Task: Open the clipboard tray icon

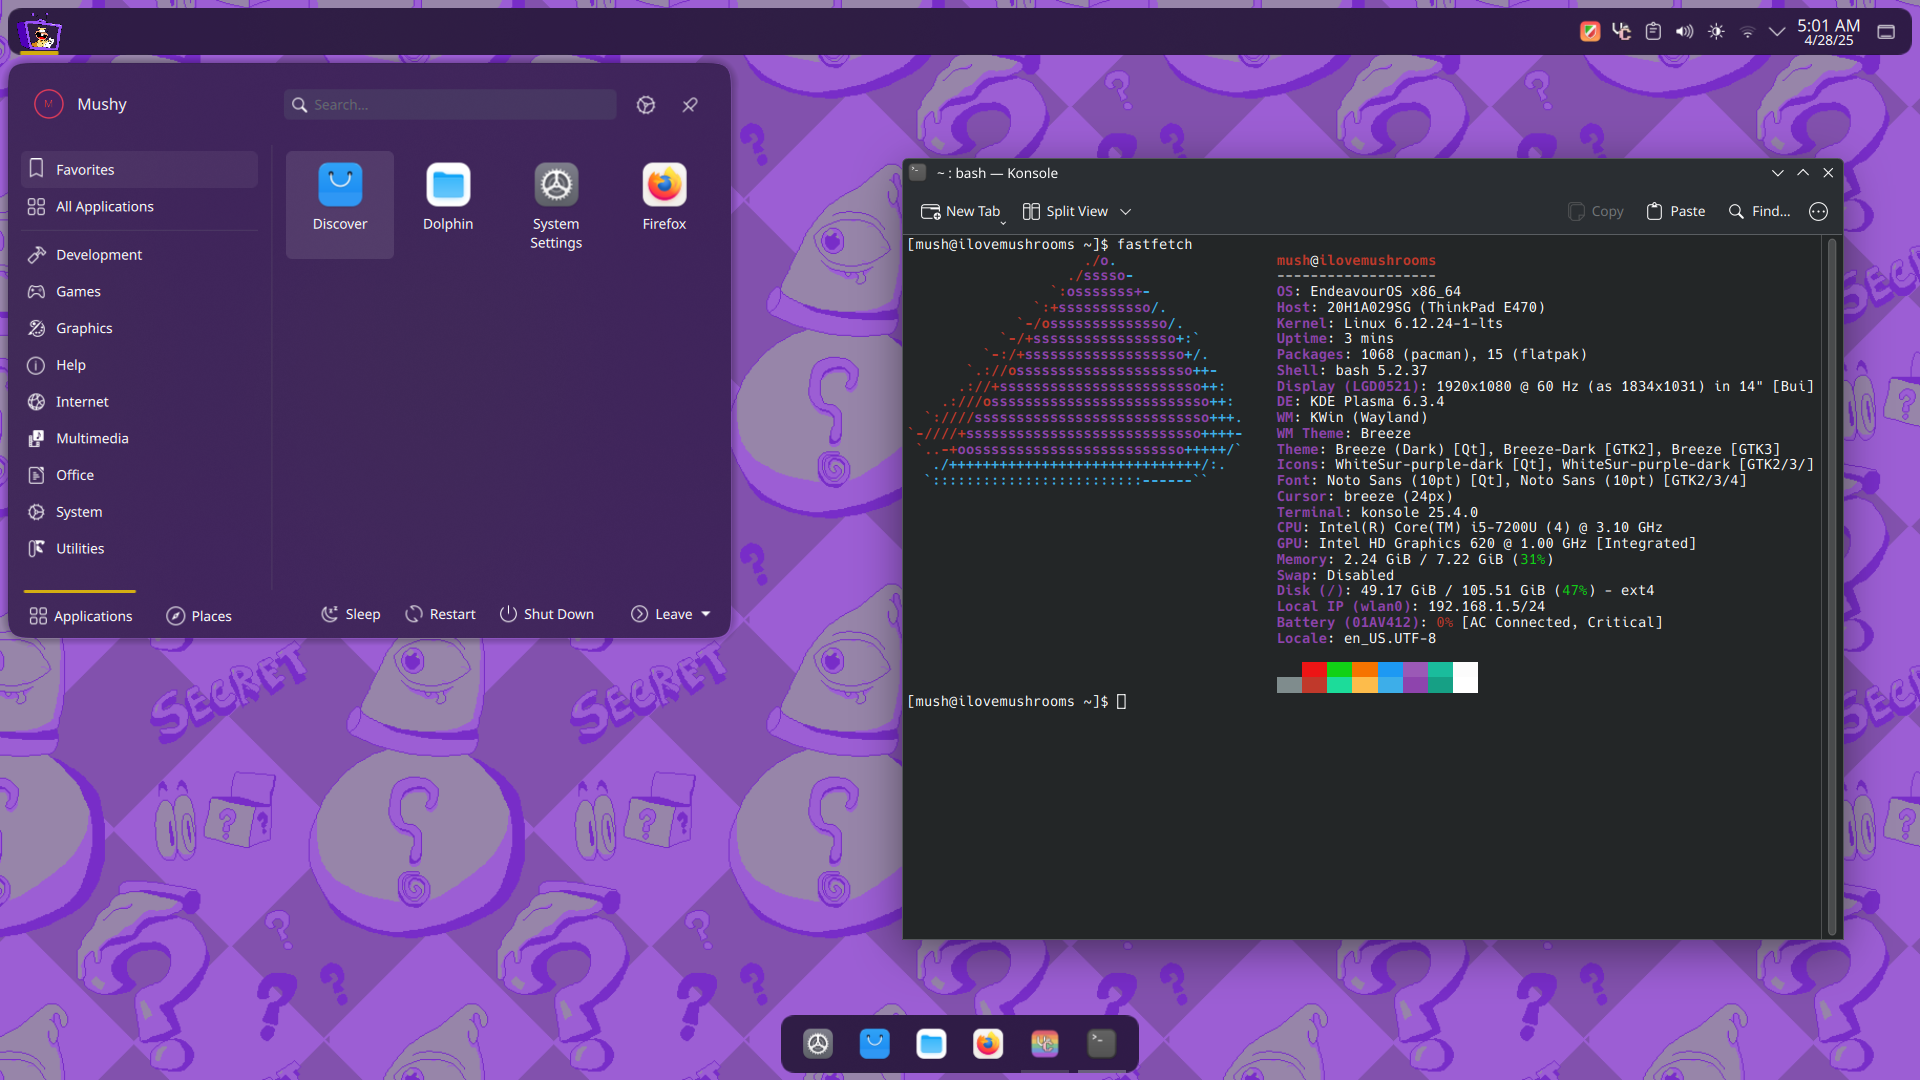Action: (1653, 32)
